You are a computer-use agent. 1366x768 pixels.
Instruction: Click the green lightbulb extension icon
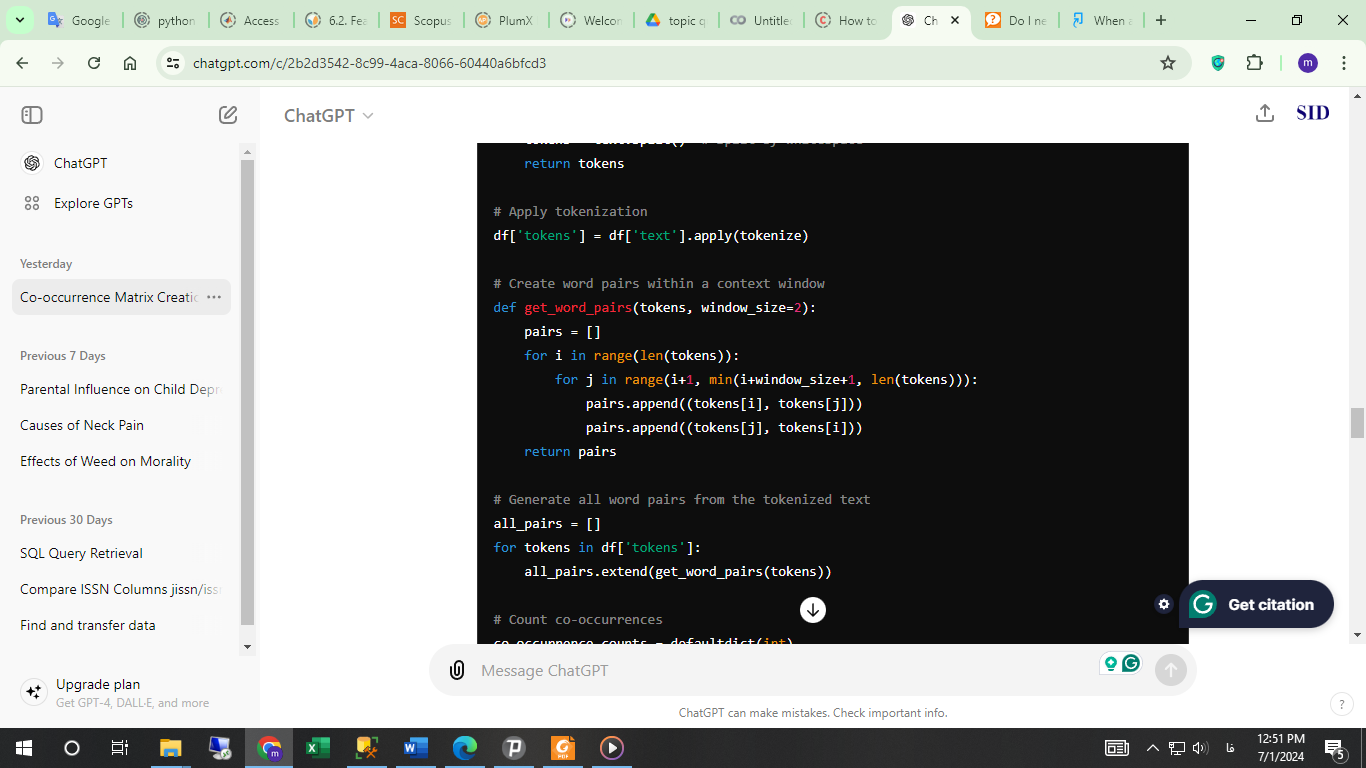click(1110, 663)
